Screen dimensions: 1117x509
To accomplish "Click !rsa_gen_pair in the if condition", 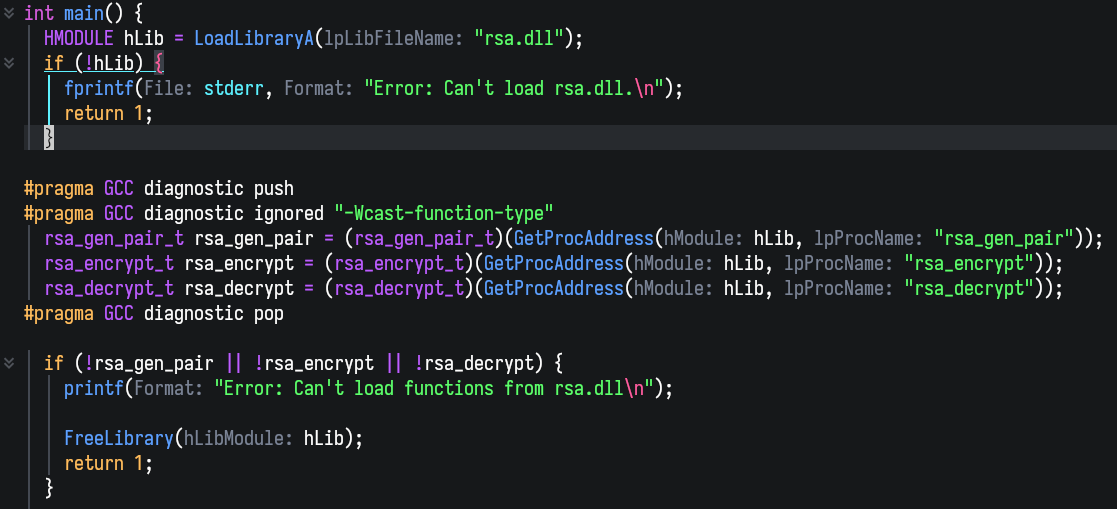I will click(148, 363).
